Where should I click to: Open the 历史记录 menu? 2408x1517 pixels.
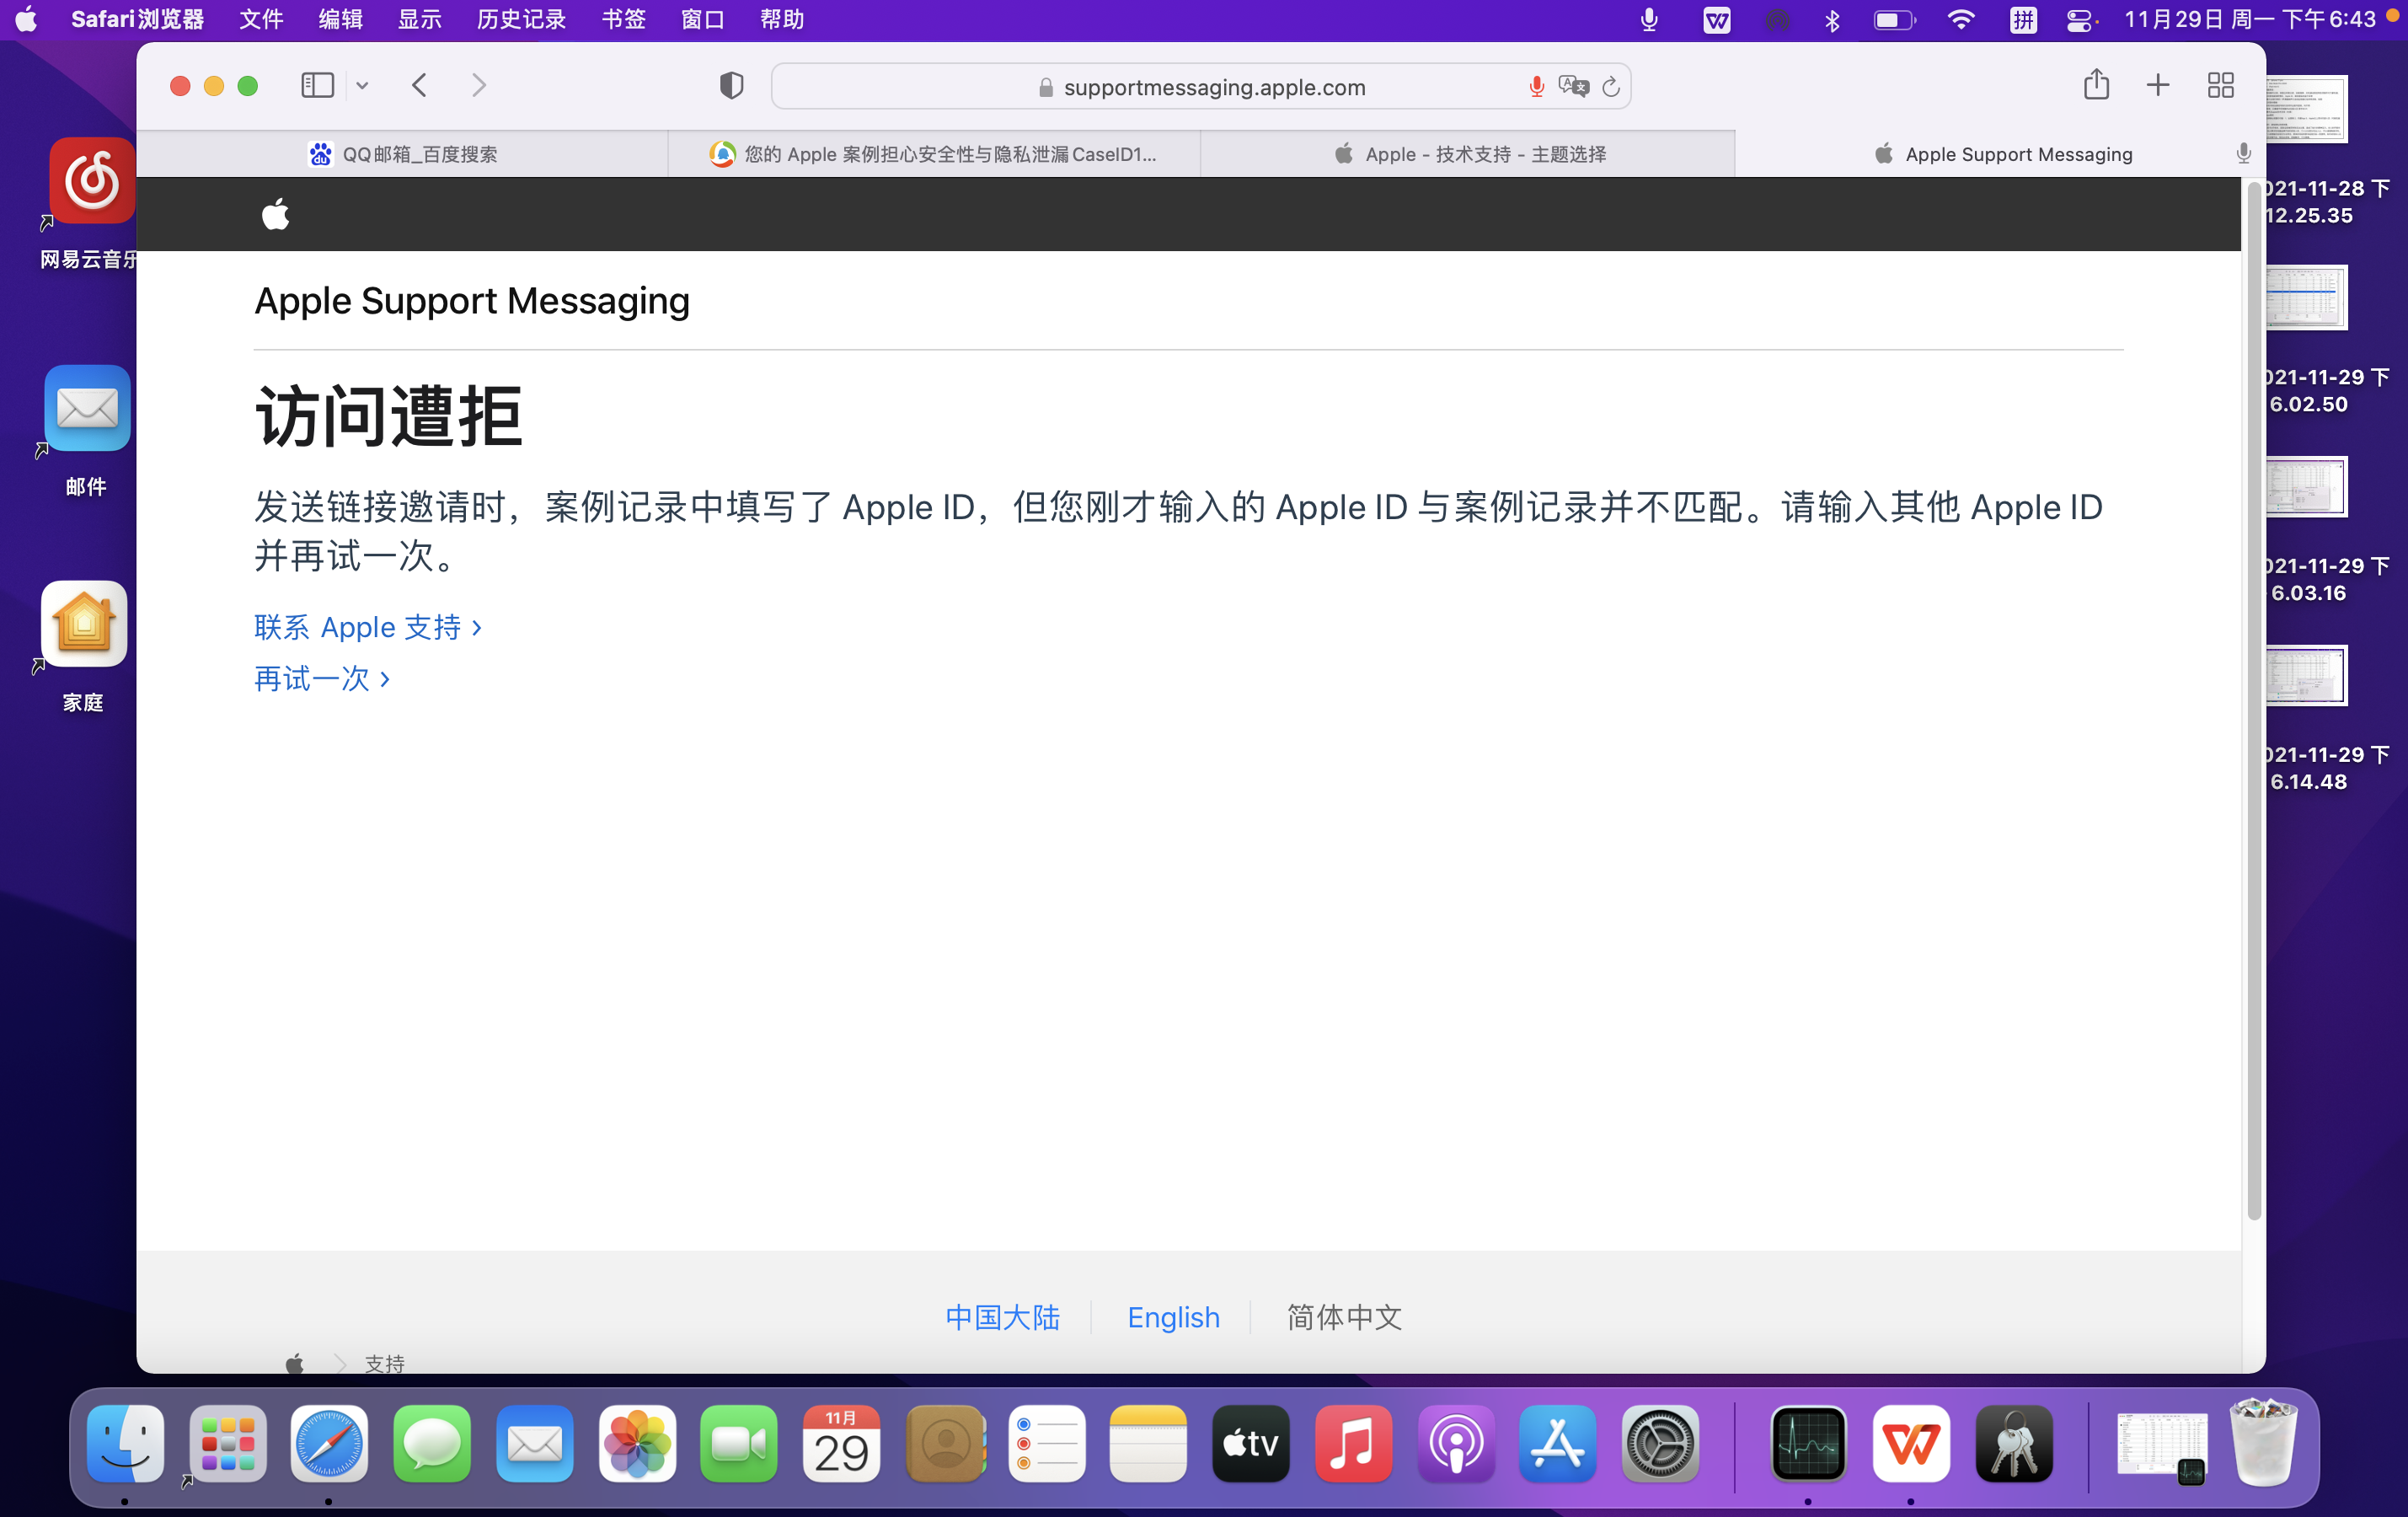(521, 20)
